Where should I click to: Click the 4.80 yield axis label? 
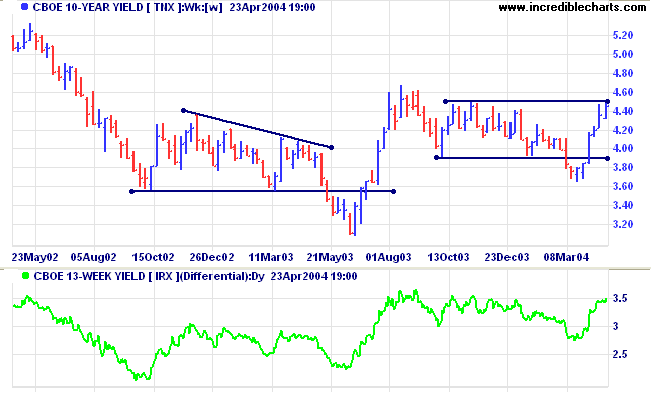pos(623,73)
